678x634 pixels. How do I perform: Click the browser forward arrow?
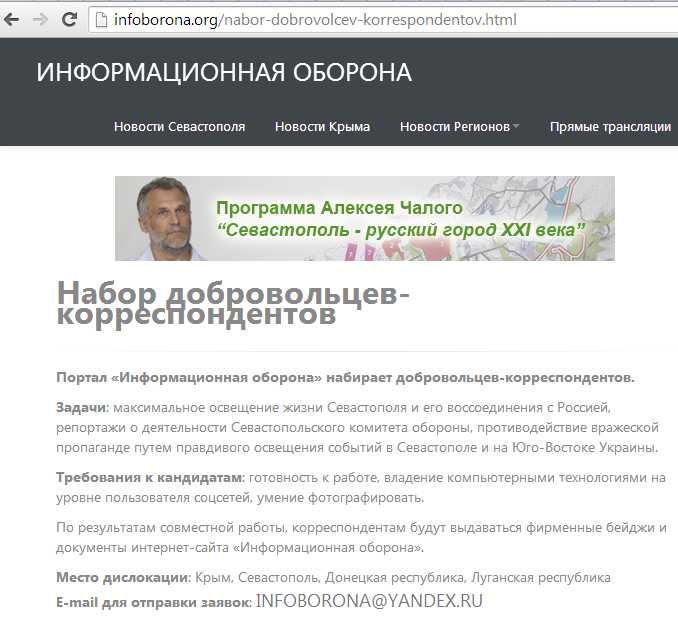tap(41, 19)
